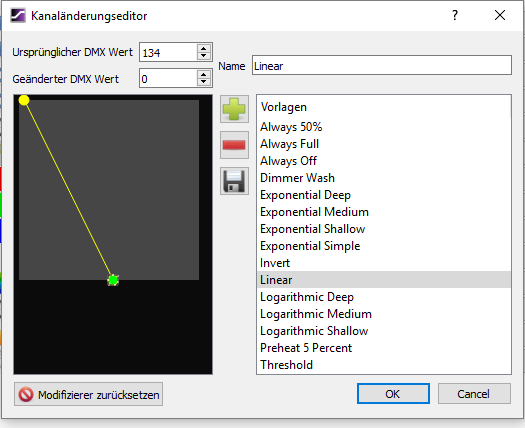Image resolution: width=525 pixels, height=428 pixels.
Task: Select the green curve handle point
Action: (113, 280)
